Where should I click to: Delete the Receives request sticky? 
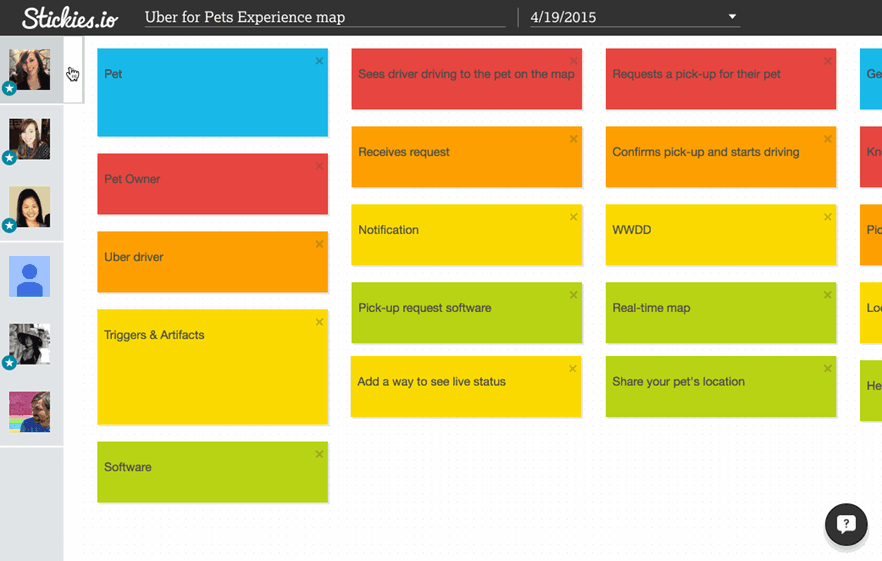click(574, 139)
